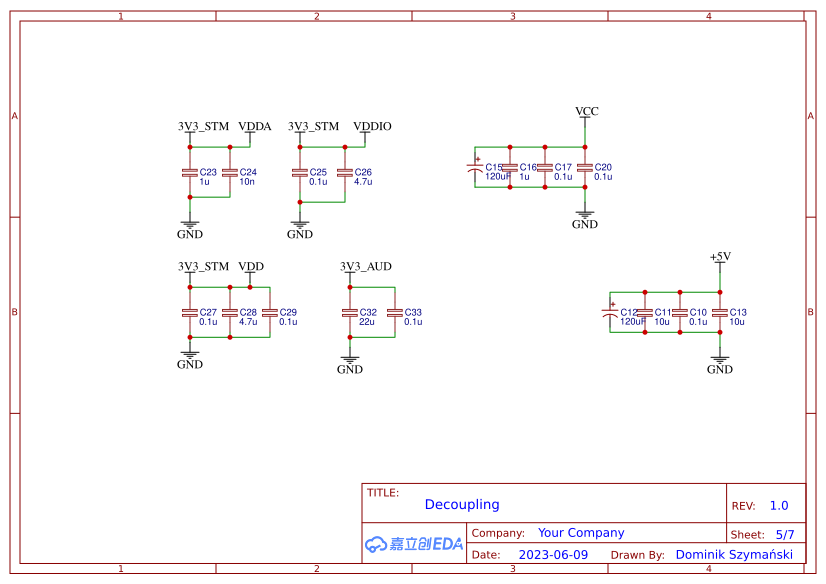Select the +5V power symbol
This screenshot has height=584, width=826.
click(720, 257)
